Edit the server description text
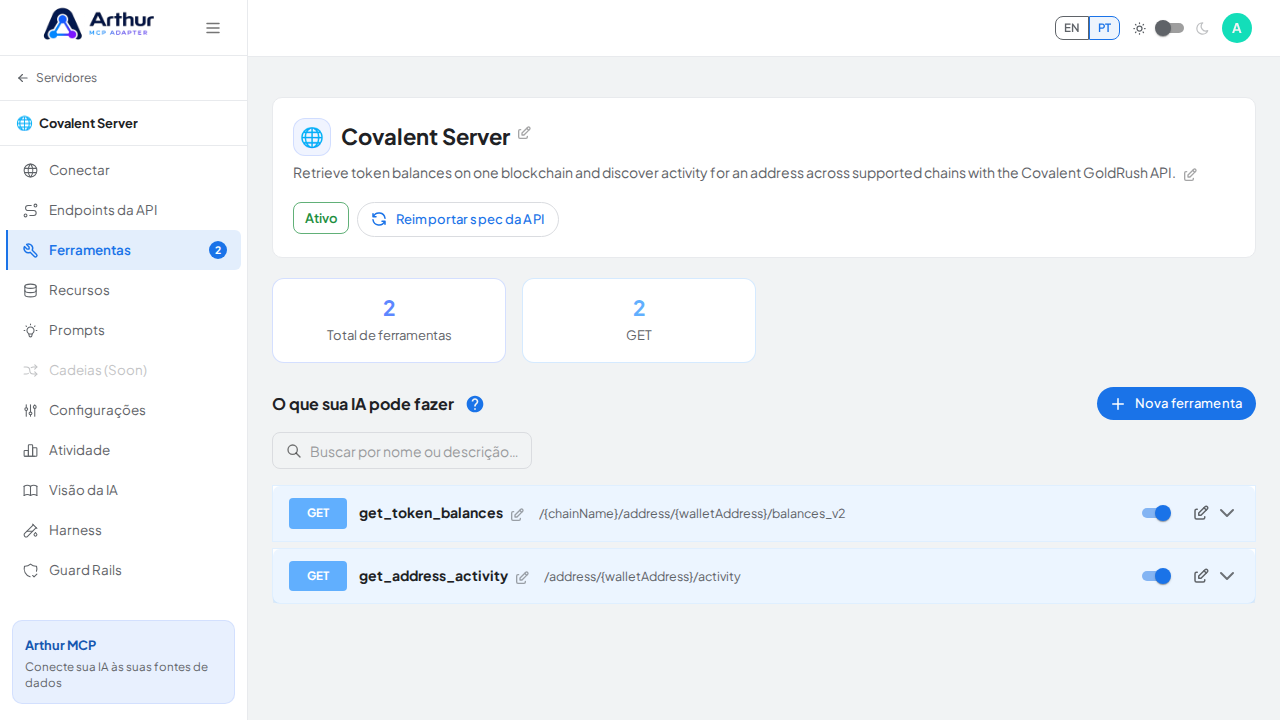 [x=1190, y=174]
